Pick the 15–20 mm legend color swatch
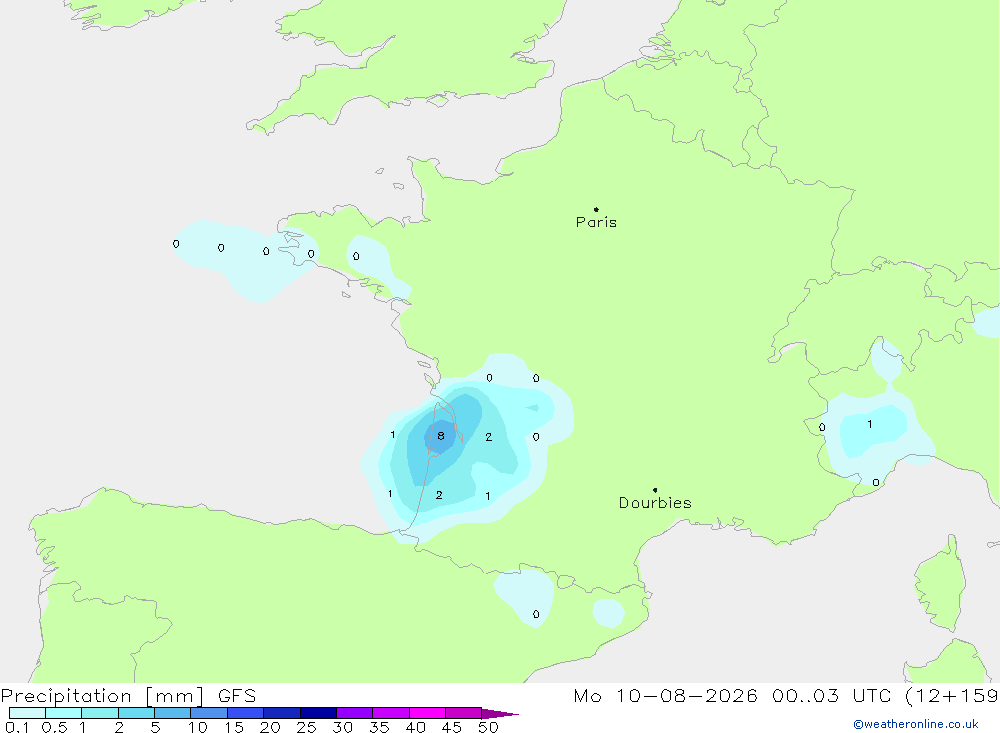This screenshot has height=733, width=1000. (246, 713)
